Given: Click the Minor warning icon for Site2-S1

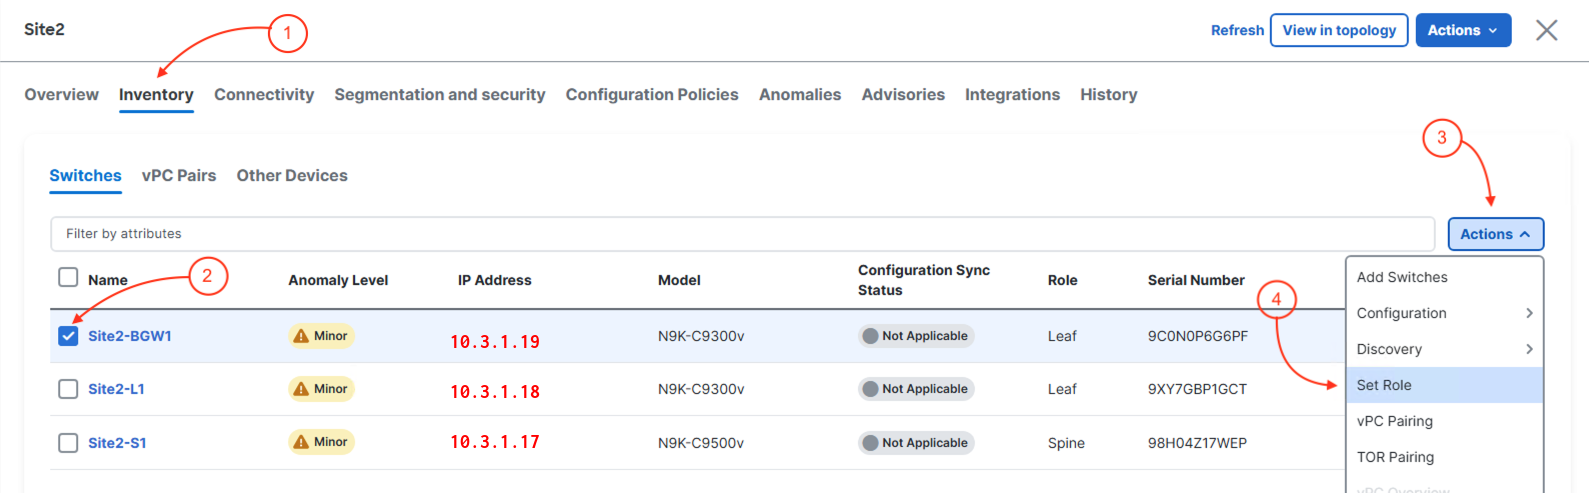Looking at the screenshot, I should click(x=301, y=442).
